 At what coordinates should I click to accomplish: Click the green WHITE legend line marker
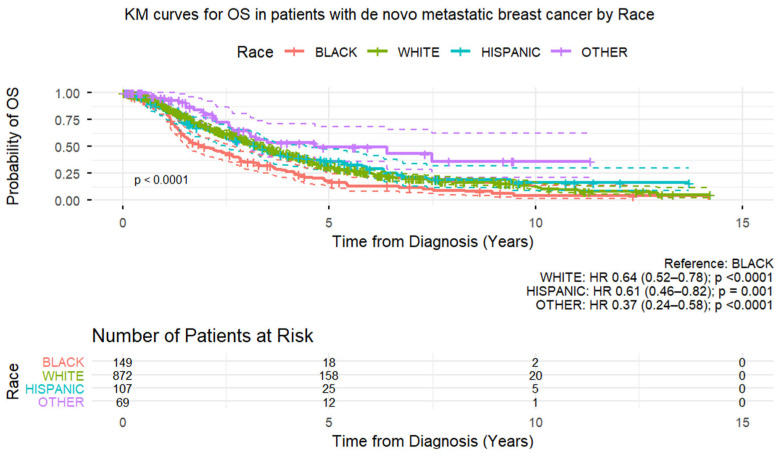pyautogui.click(x=377, y=52)
